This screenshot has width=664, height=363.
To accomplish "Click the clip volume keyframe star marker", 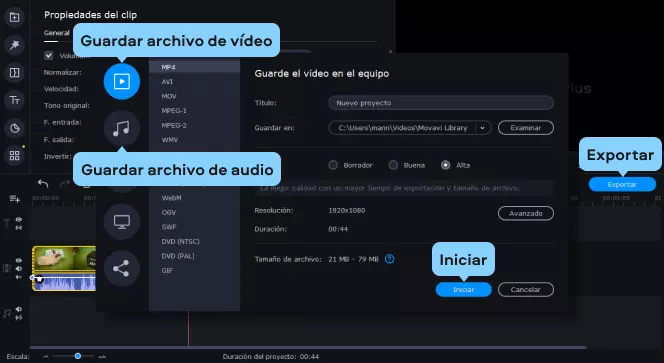I will tap(39, 279).
